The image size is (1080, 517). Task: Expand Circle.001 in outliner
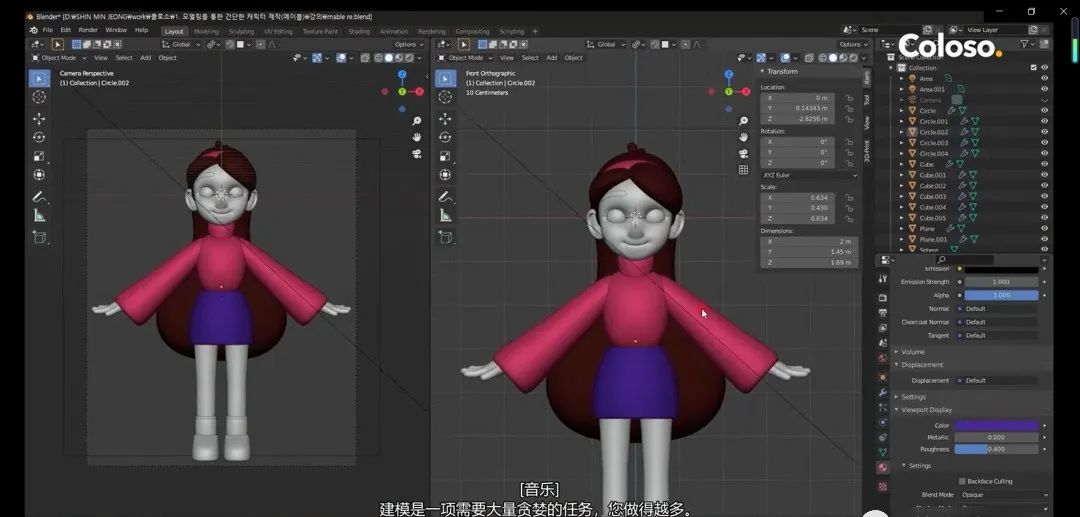coord(902,121)
